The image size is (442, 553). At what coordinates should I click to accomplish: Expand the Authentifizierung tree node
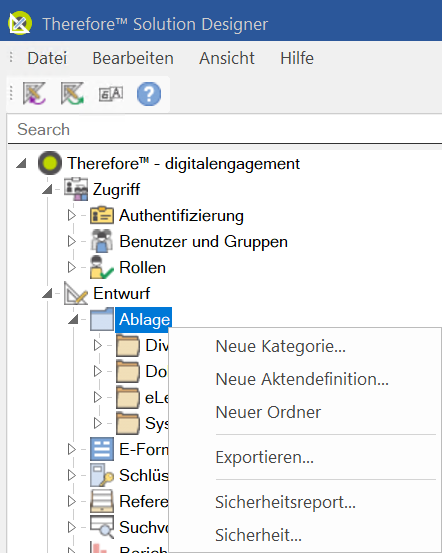(x=72, y=215)
